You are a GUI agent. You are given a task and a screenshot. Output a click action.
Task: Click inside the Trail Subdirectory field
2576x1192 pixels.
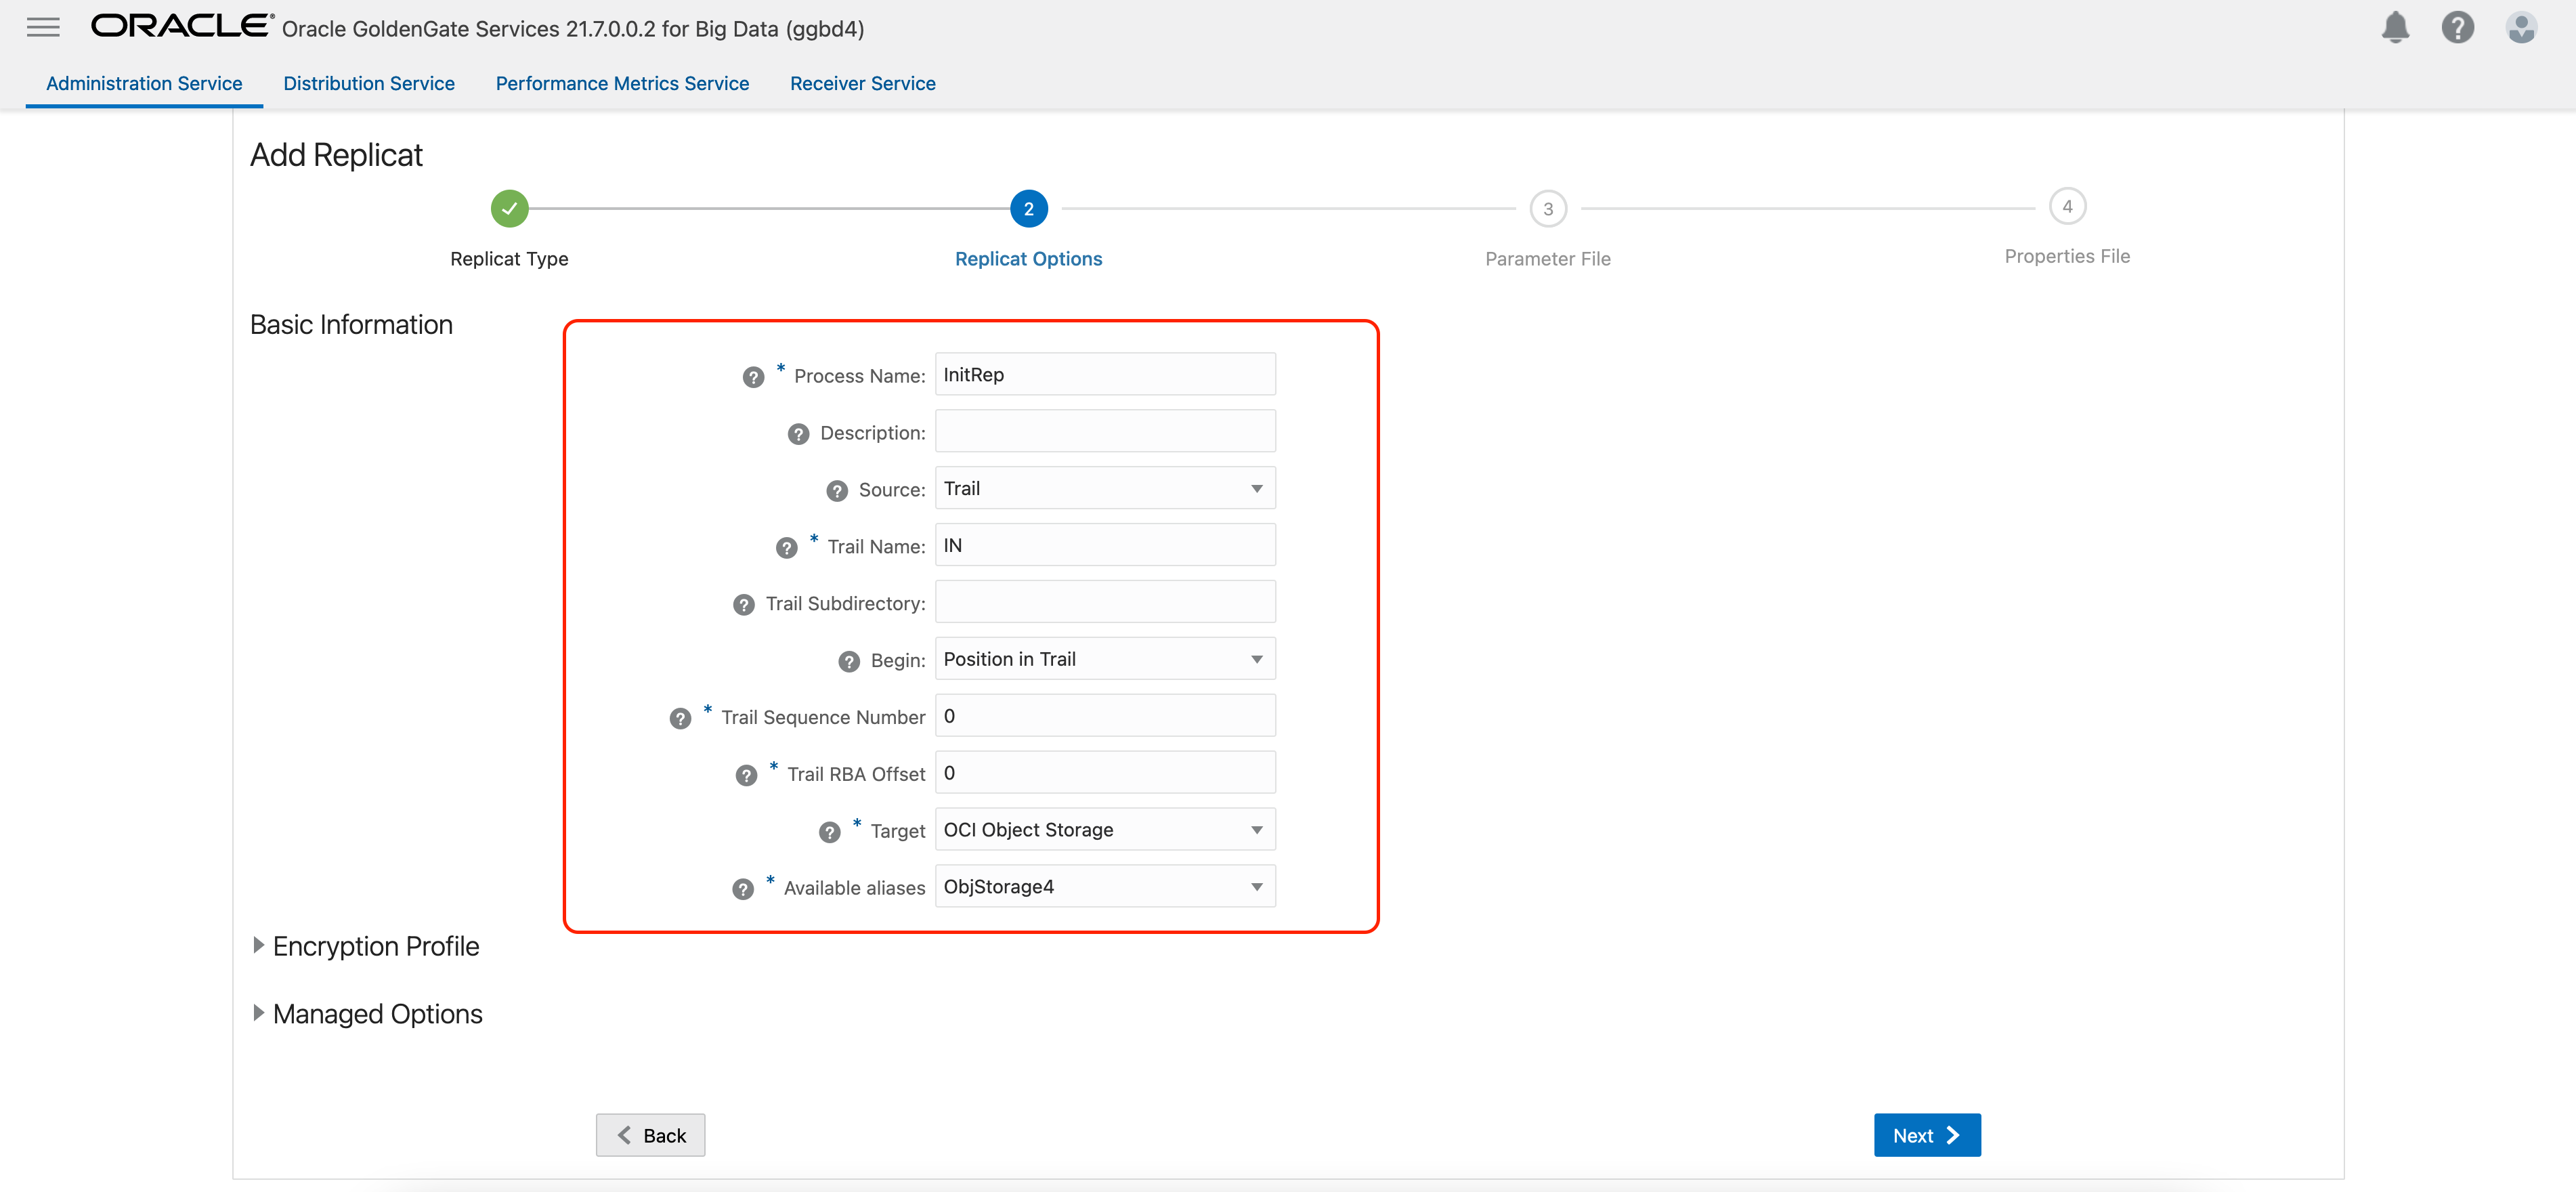coord(1104,602)
